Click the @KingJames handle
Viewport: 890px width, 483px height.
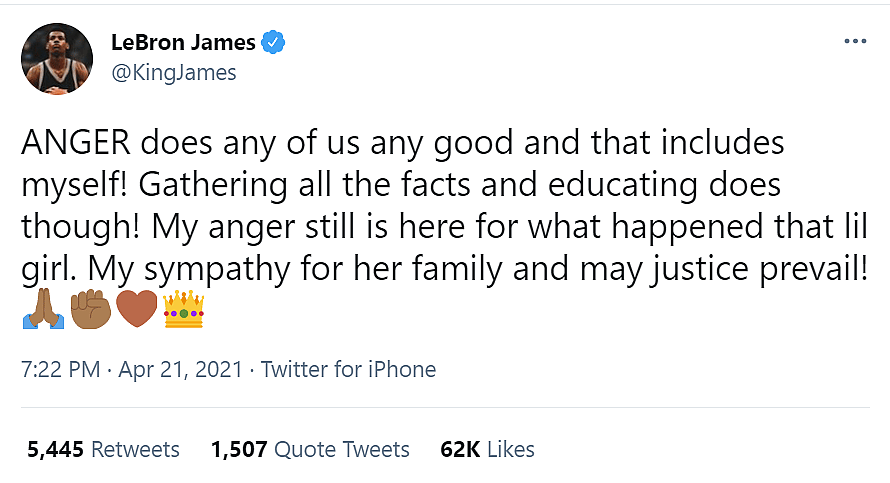point(174,73)
